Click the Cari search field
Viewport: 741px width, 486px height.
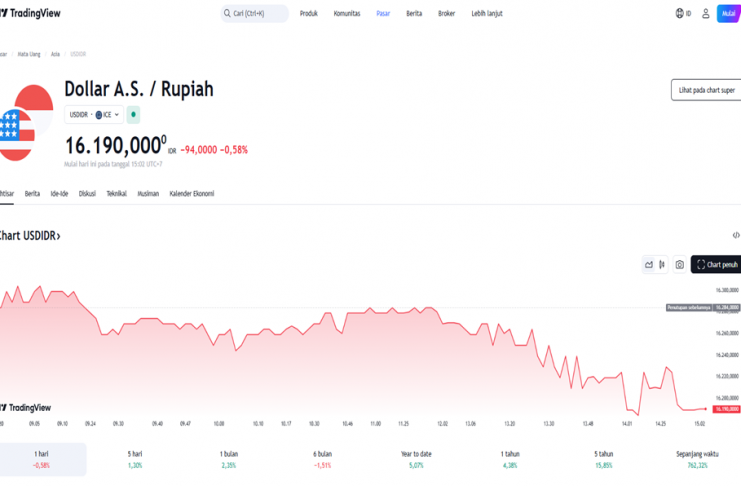pos(254,14)
